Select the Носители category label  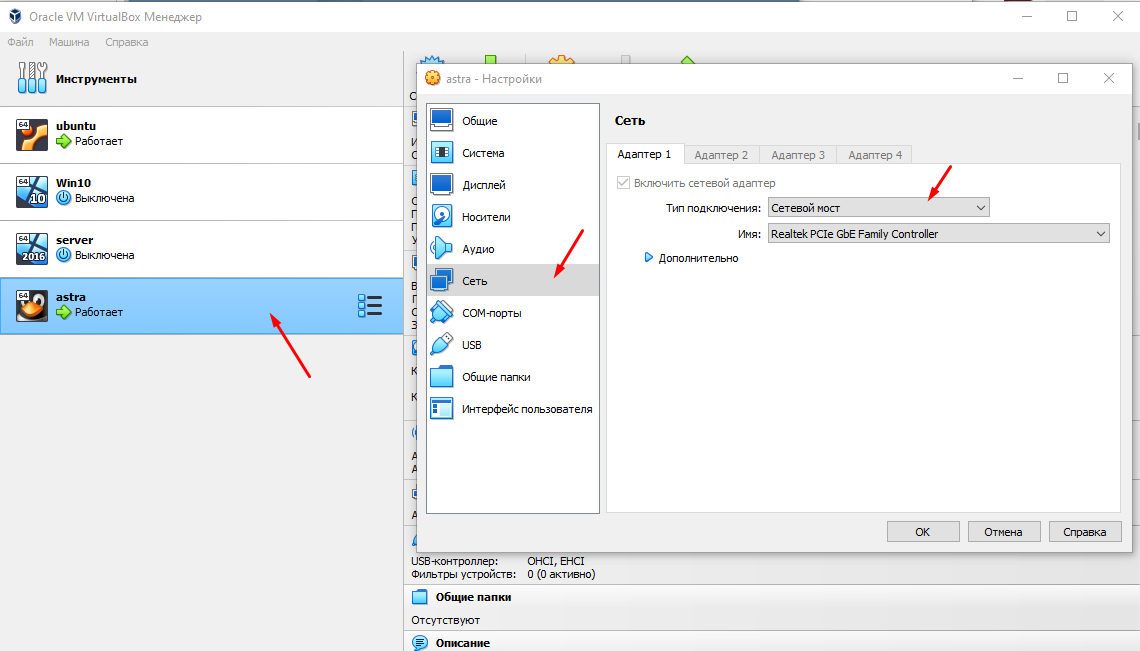click(x=486, y=217)
